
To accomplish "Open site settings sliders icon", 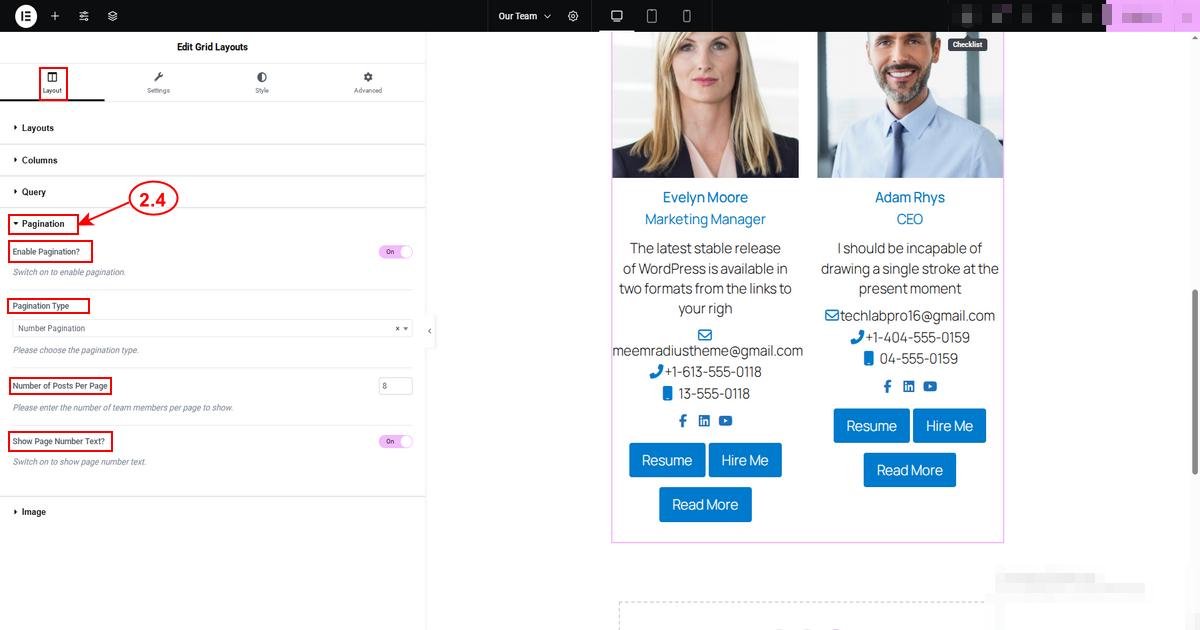I will point(84,16).
